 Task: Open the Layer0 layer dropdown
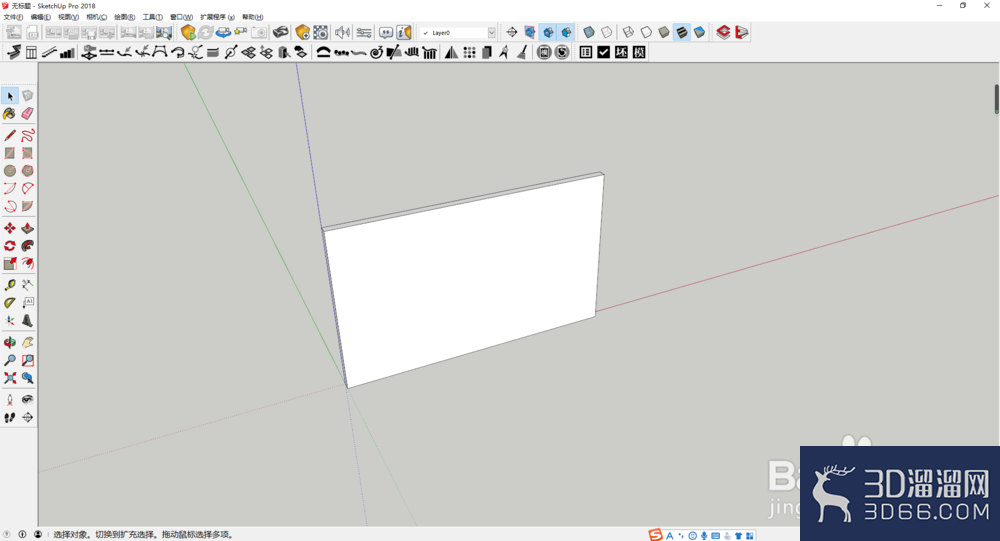coord(458,33)
